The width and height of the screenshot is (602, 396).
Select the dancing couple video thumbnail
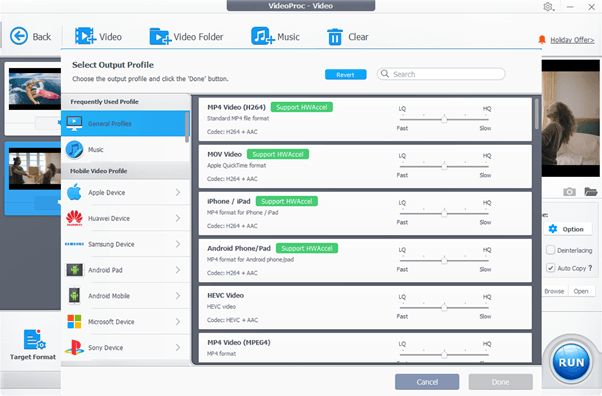click(x=35, y=169)
